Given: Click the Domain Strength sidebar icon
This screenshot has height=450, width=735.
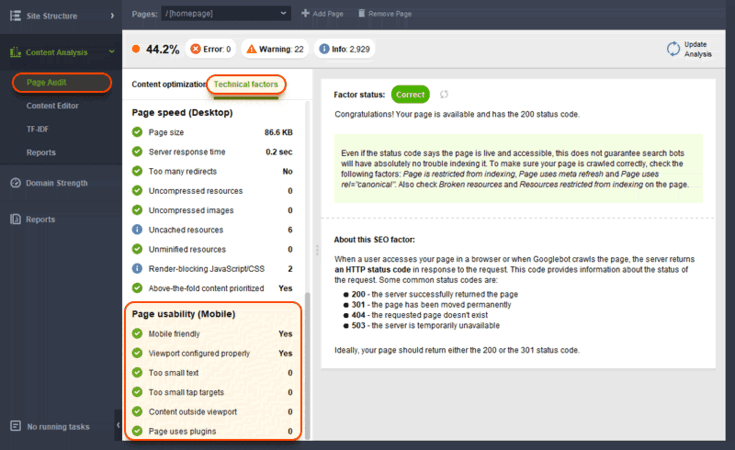Looking at the screenshot, I should pos(16,183).
